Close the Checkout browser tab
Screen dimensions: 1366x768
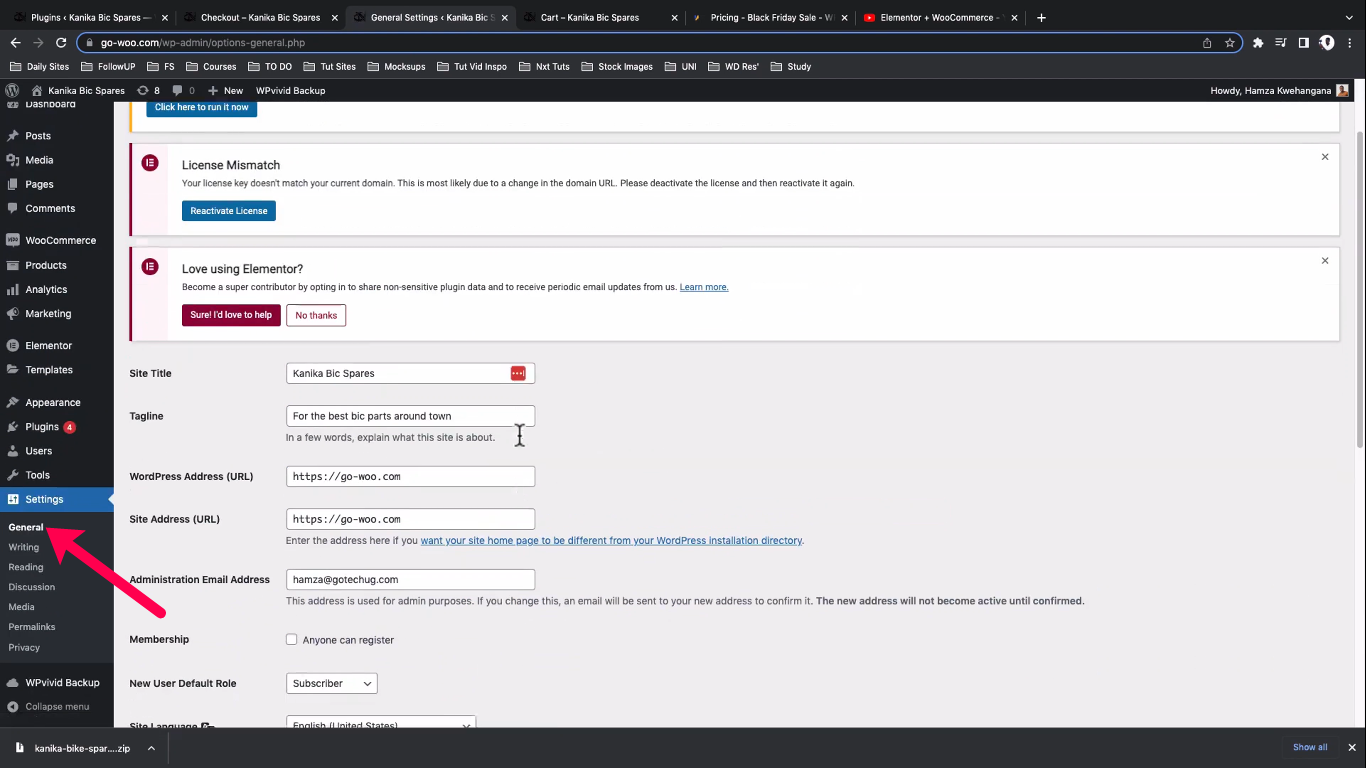(334, 18)
